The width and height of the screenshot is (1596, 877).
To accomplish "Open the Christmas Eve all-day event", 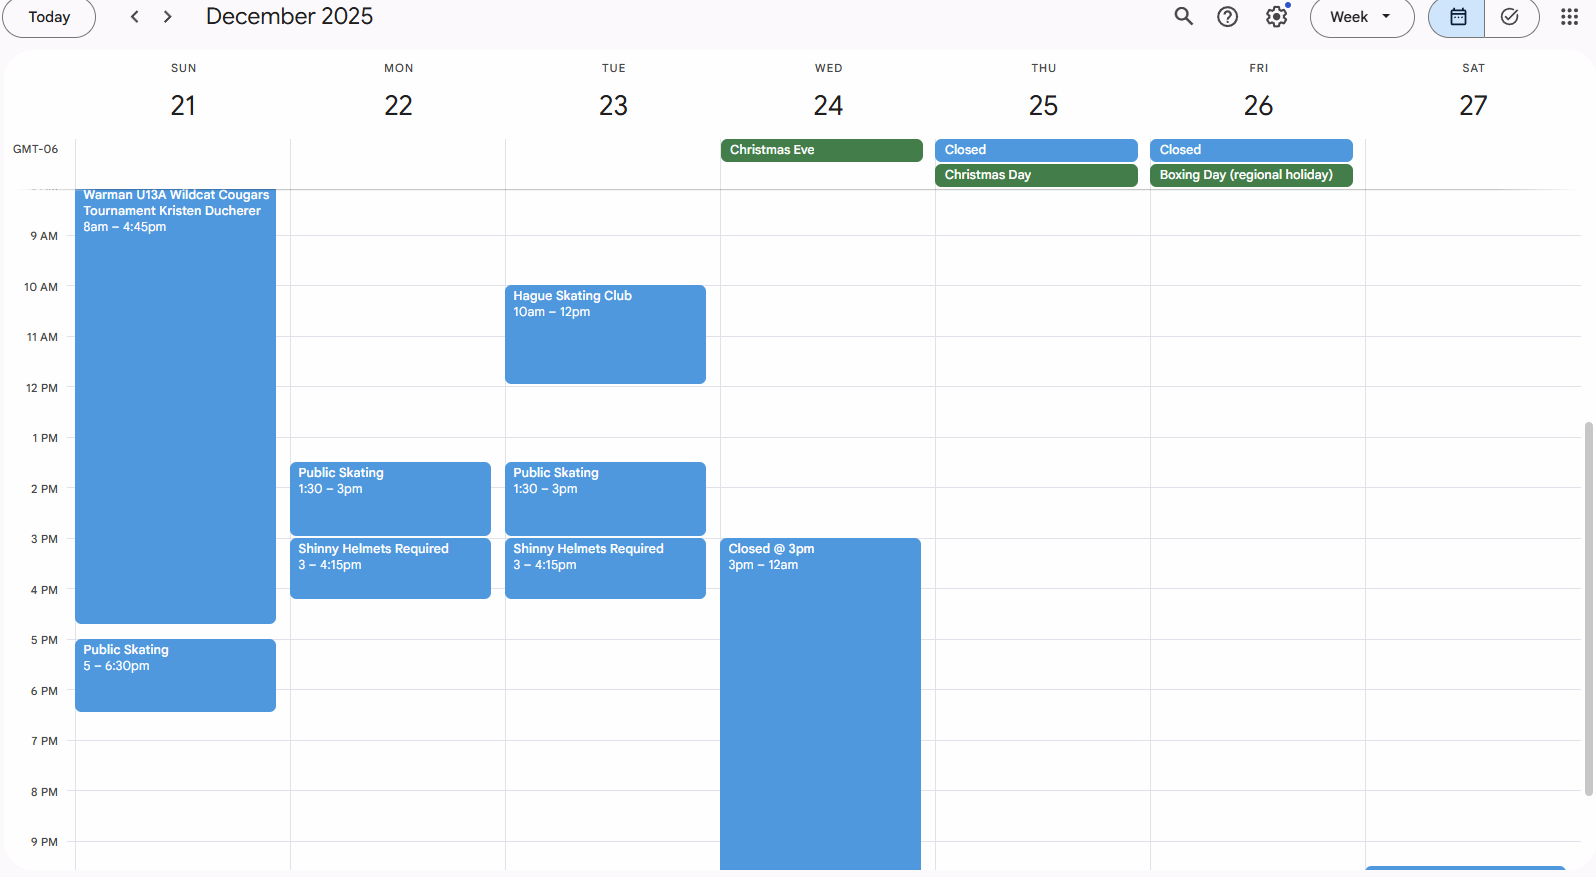I will (x=821, y=150).
